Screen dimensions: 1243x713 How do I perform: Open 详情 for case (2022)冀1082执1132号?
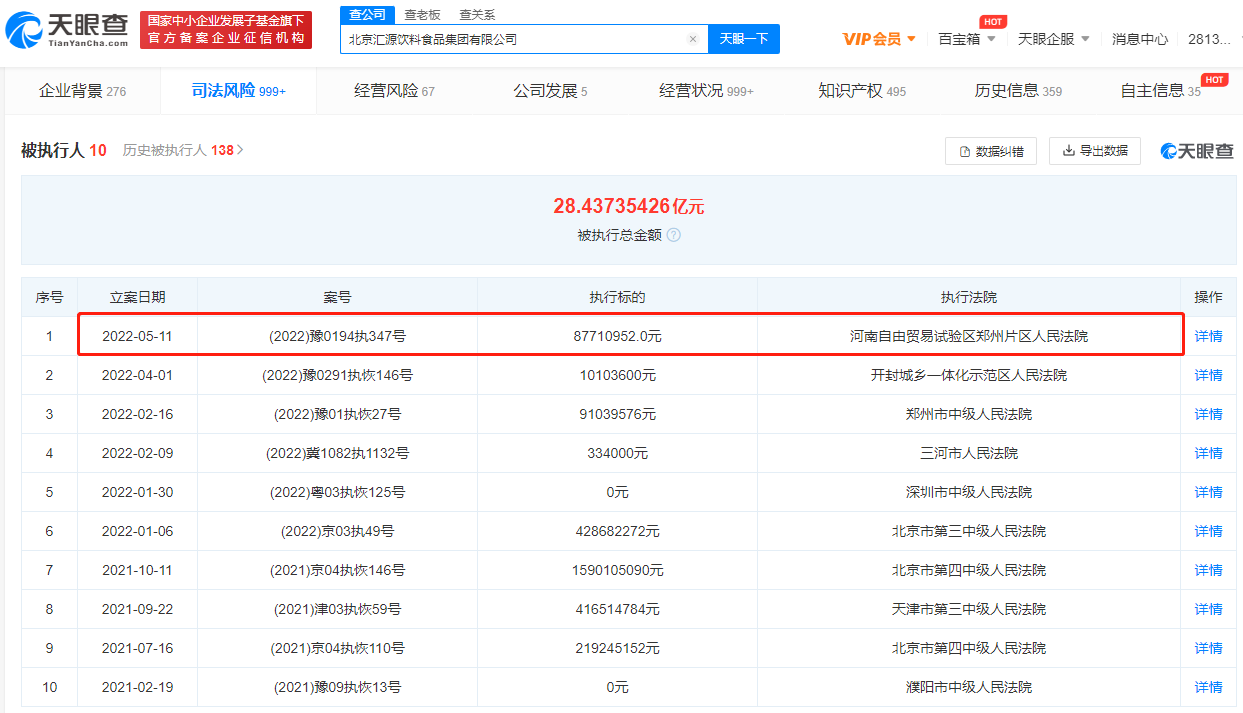1209,453
